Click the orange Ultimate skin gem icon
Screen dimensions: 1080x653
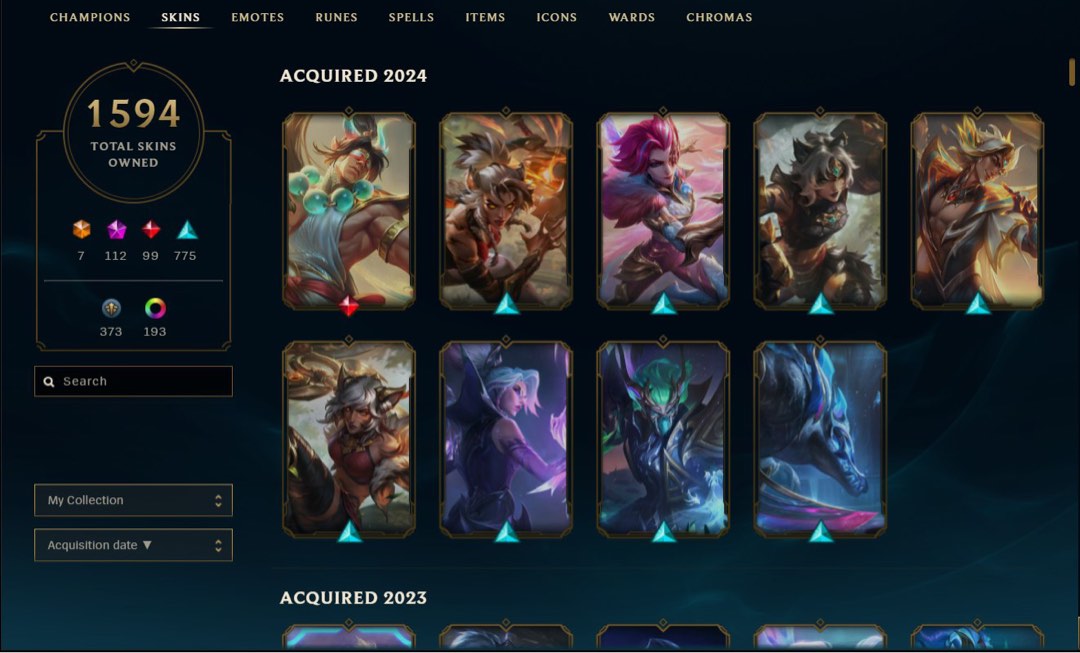point(81,229)
